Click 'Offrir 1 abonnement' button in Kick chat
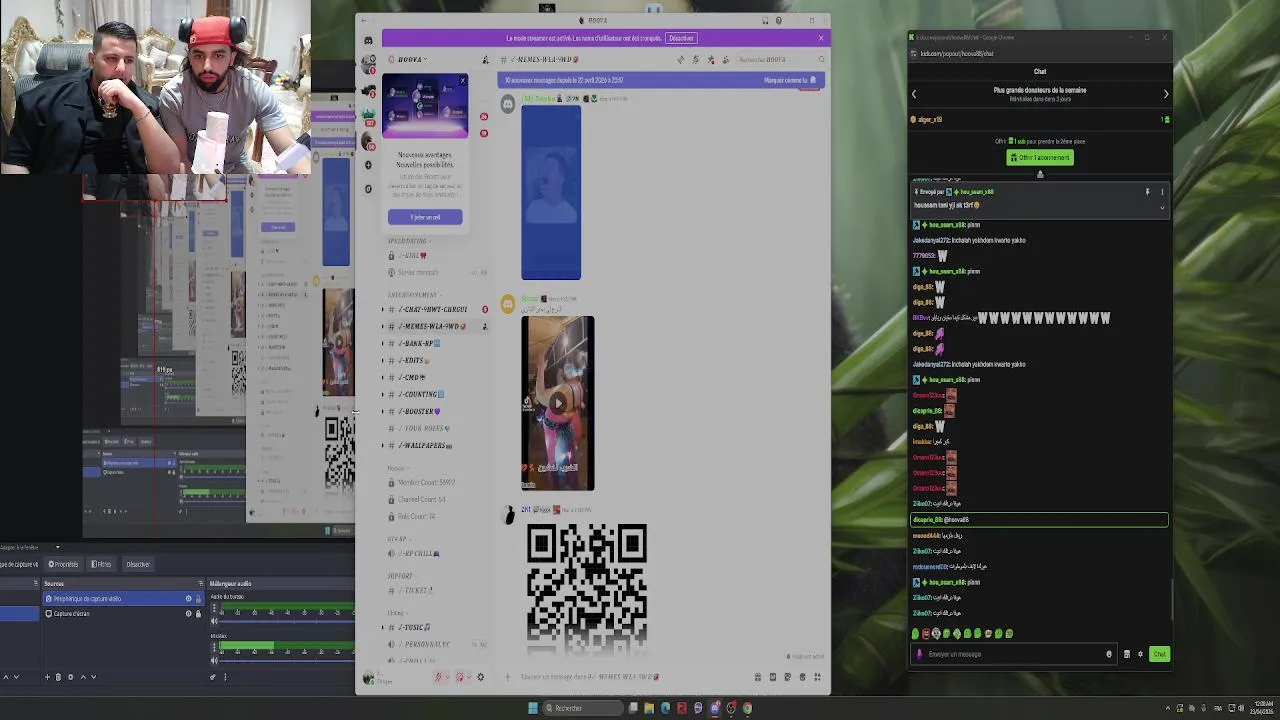The height and width of the screenshot is (720, 1280). pos(1040,158)
